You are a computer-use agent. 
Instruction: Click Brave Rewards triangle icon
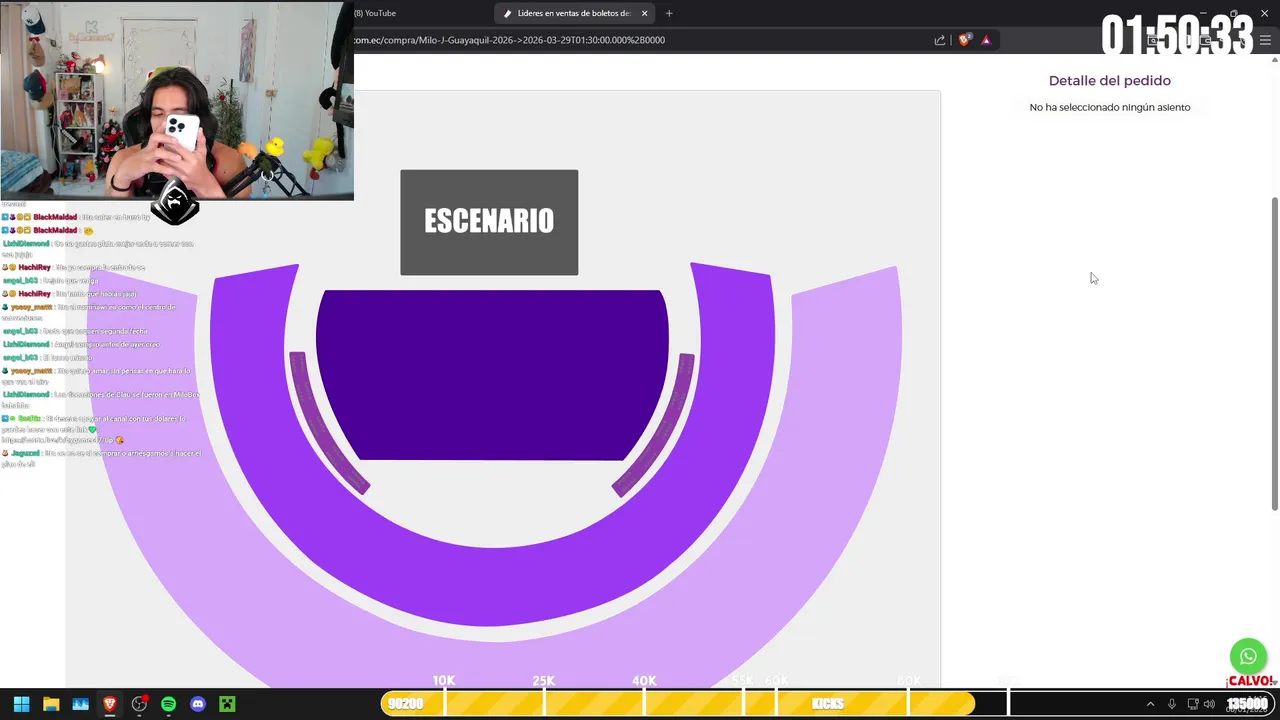point(986,40)
